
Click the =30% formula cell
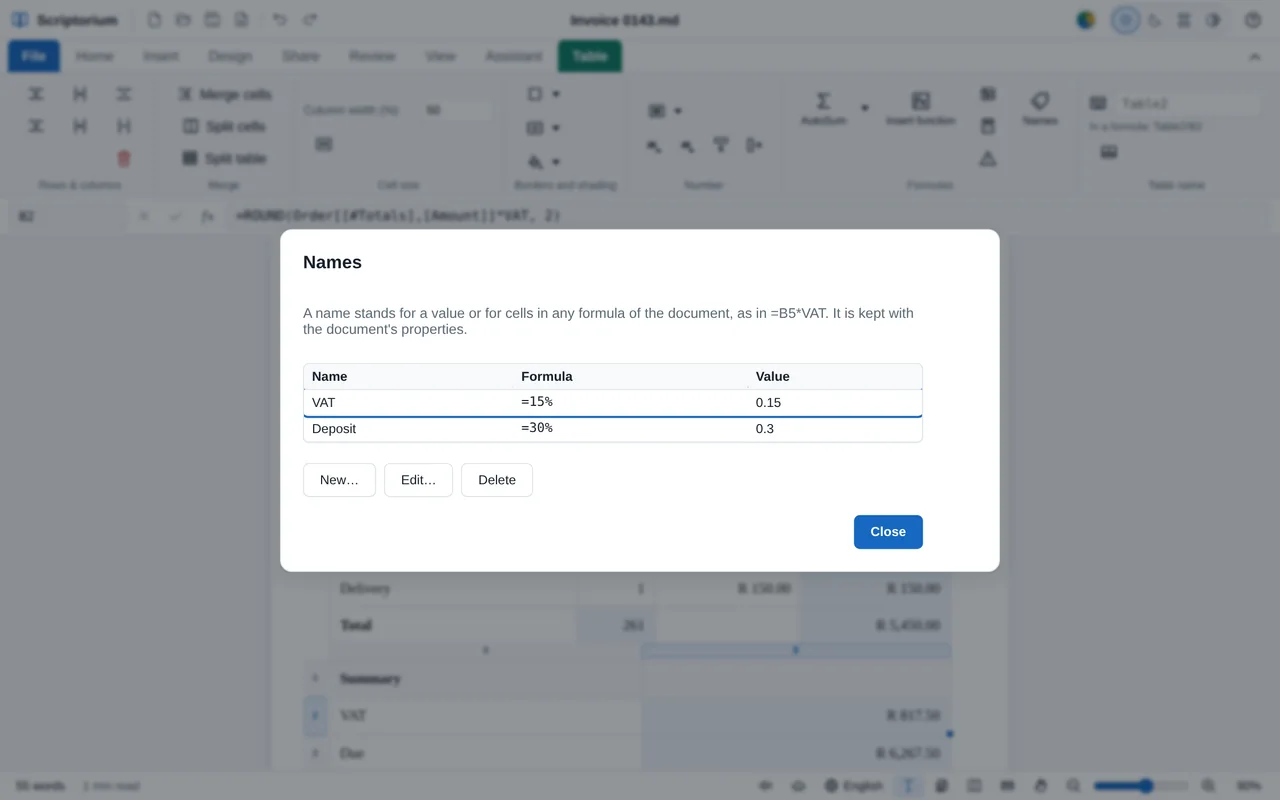pos(630,428)
